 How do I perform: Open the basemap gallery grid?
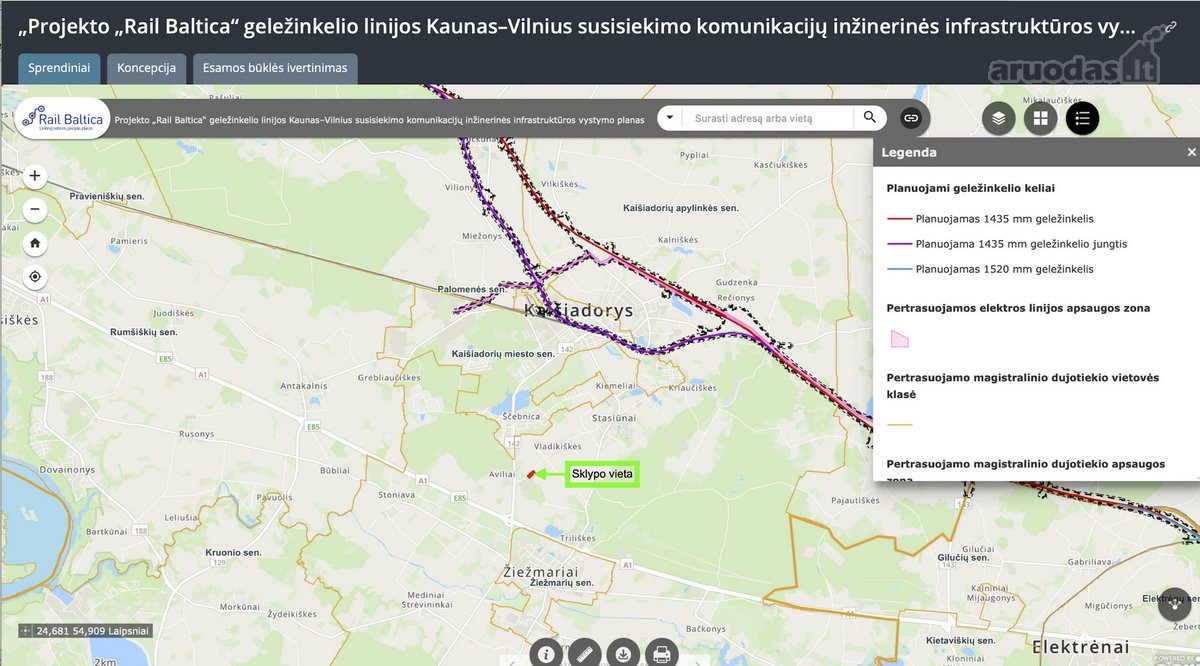click(x=1040, y=118)
